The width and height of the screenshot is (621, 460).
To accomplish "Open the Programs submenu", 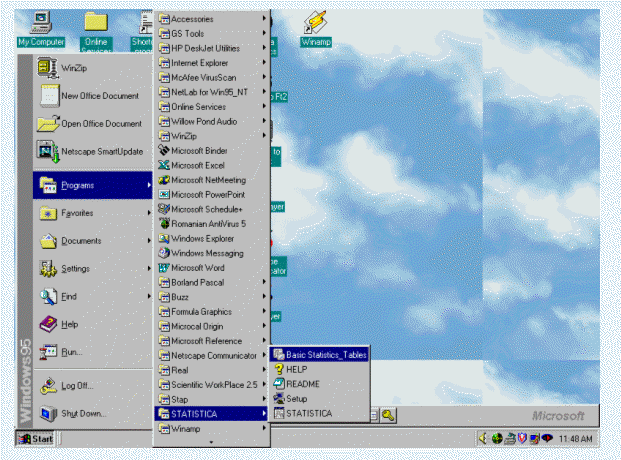I will (93, 185).
